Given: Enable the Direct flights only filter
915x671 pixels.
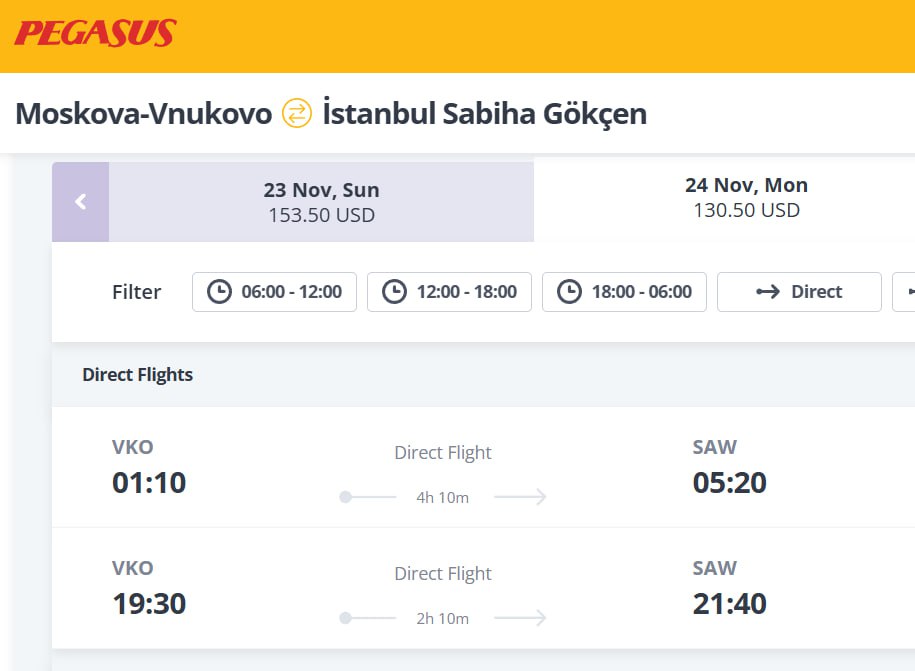Looking at the screenshot, I should pyautogui.click(x=799, y=292).
